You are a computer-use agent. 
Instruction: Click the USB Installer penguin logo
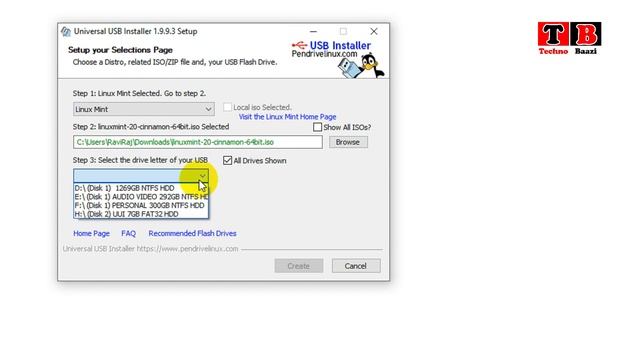coord(361,65)
